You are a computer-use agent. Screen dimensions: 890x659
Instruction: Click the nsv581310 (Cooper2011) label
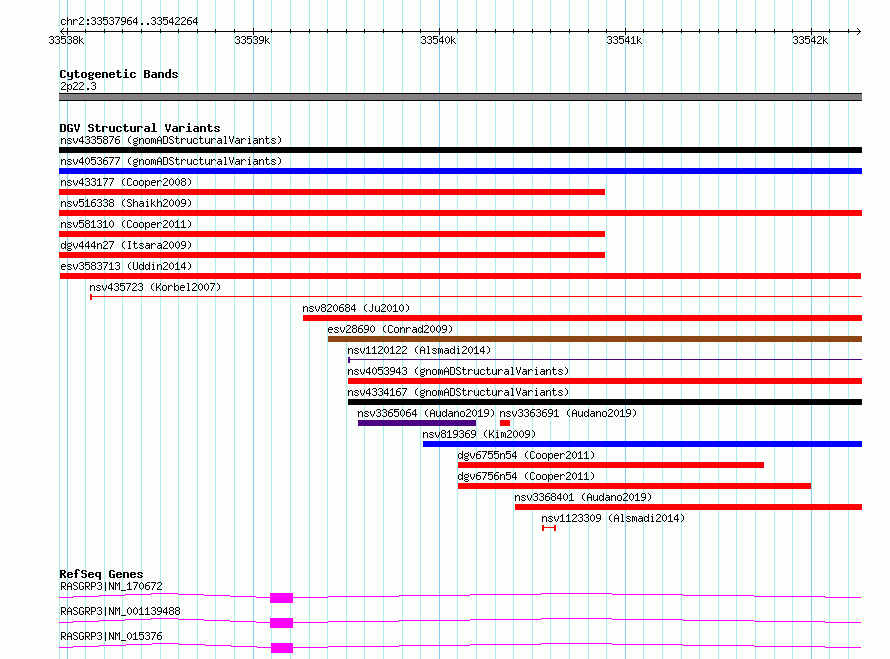[126, 224]
